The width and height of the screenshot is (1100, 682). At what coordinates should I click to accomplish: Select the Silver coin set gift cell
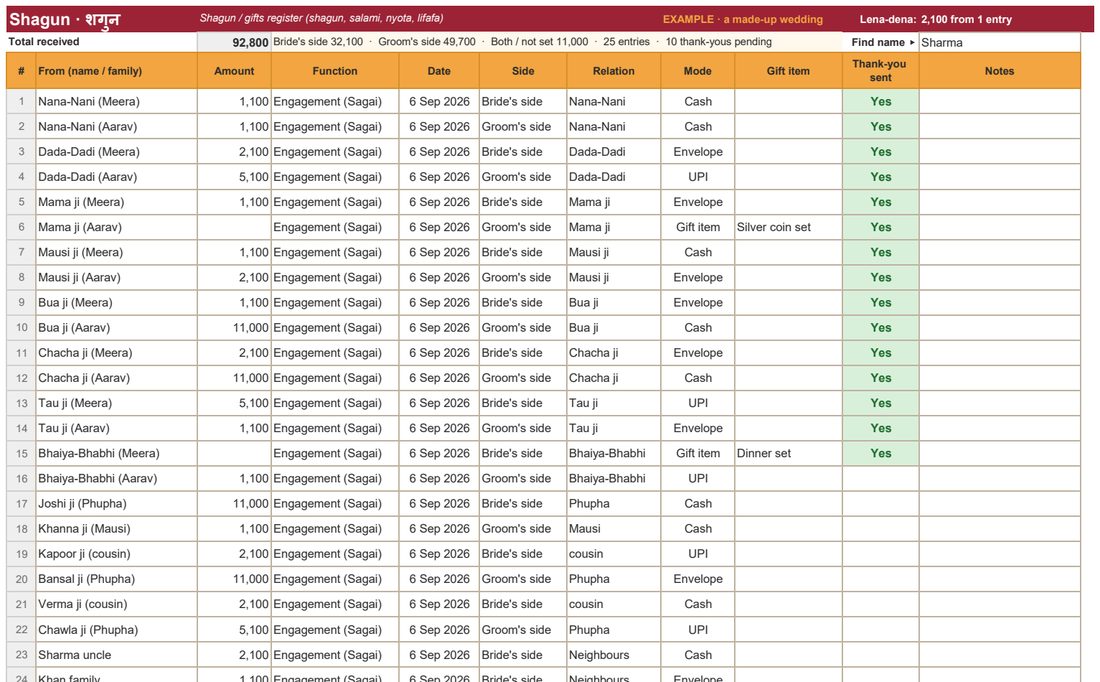click(x=789, y=227)
